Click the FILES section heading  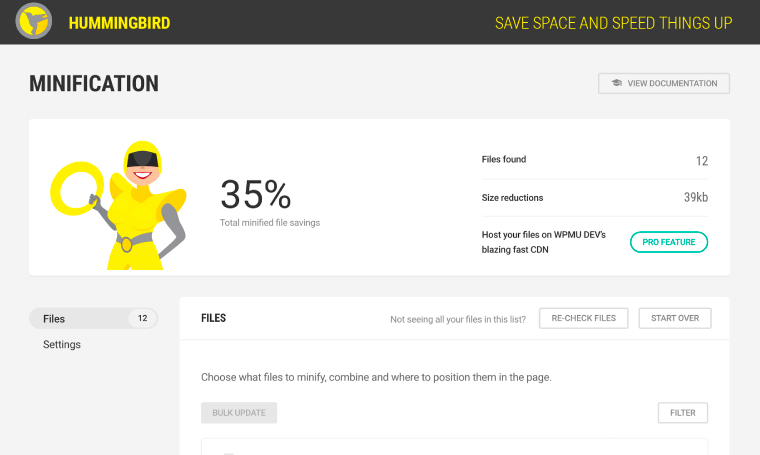click(213, 319)
